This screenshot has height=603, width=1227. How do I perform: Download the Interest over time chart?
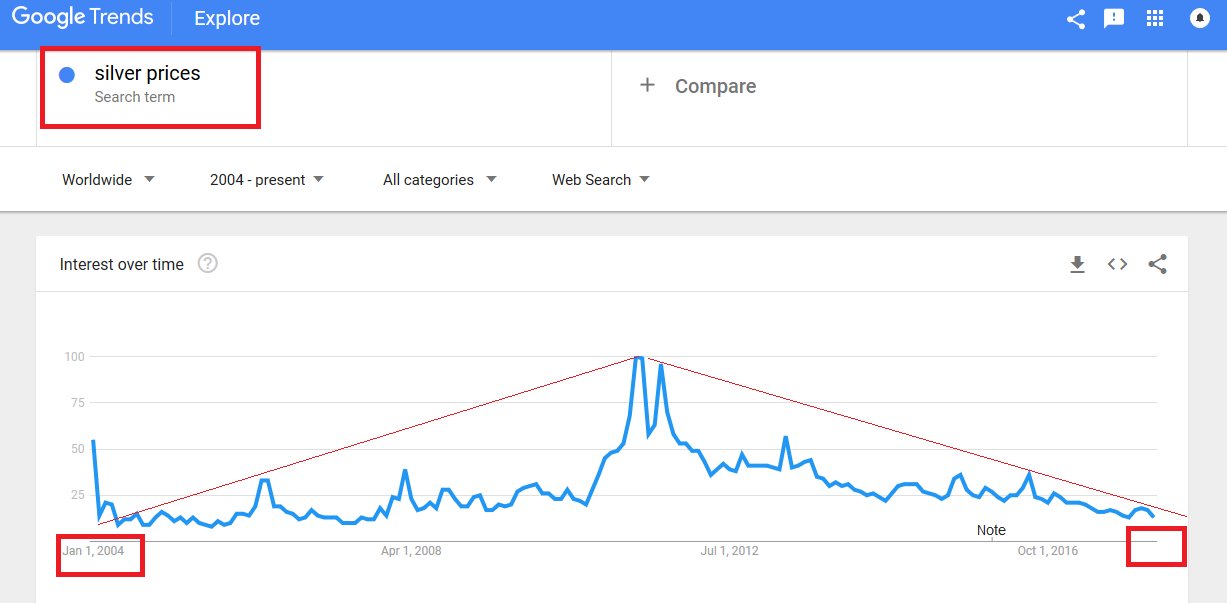[1077, 264]
